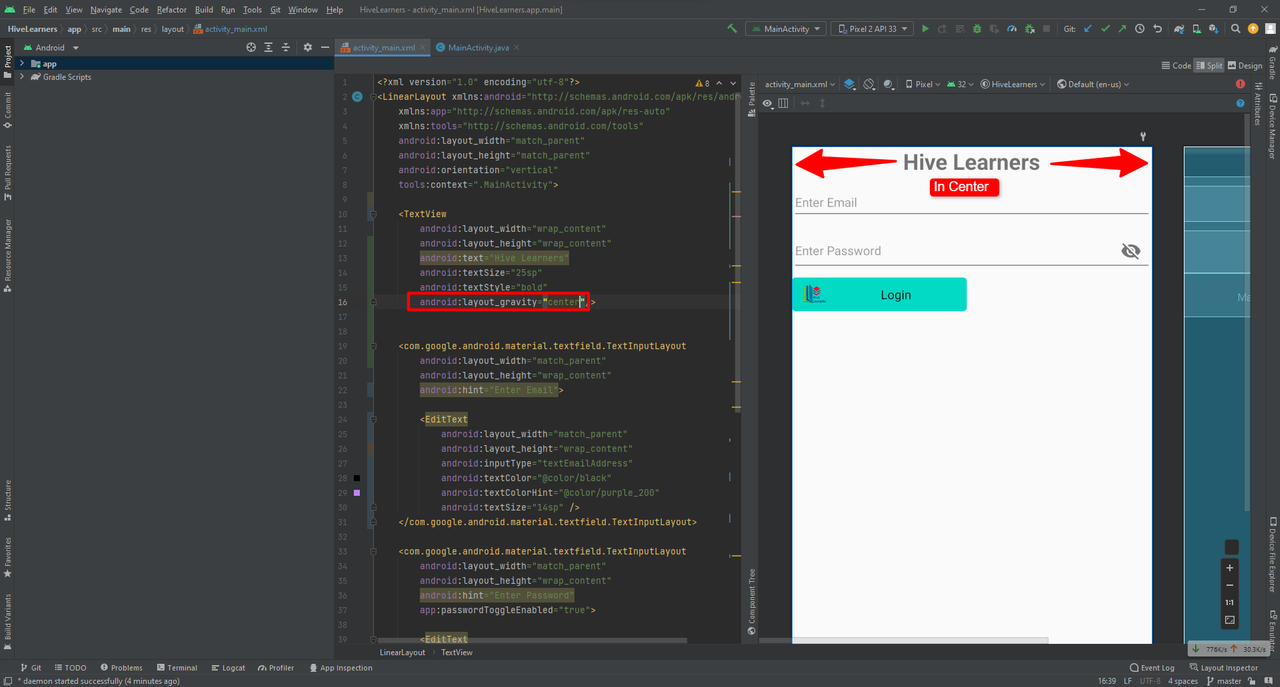Click Expand All in Project panel
Image resolution: width=1280 pixels, height=687 pixels.
[x=268, y=47]
